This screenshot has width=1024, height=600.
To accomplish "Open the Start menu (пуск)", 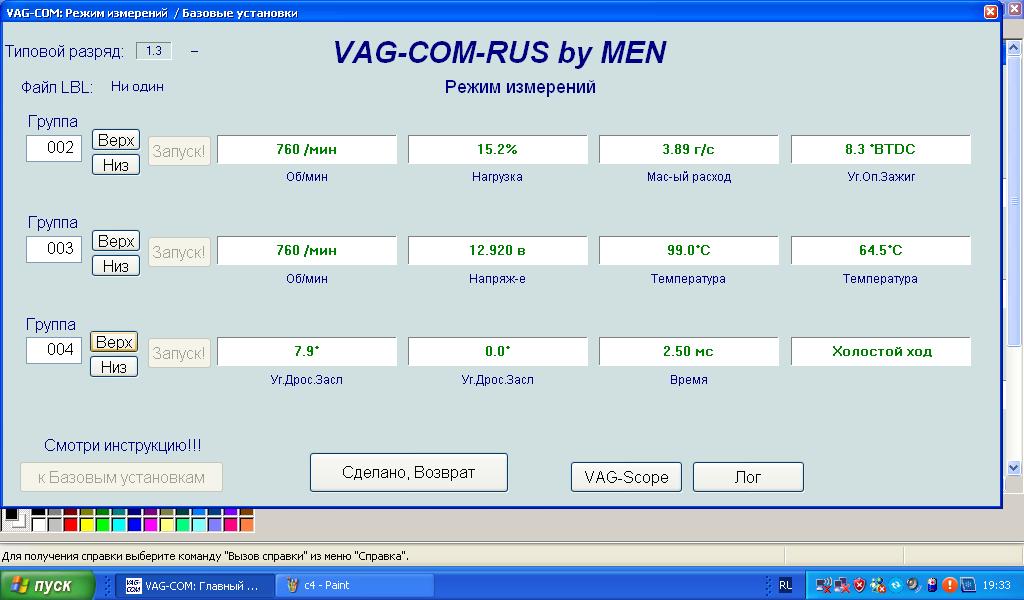I will point(47,585).
